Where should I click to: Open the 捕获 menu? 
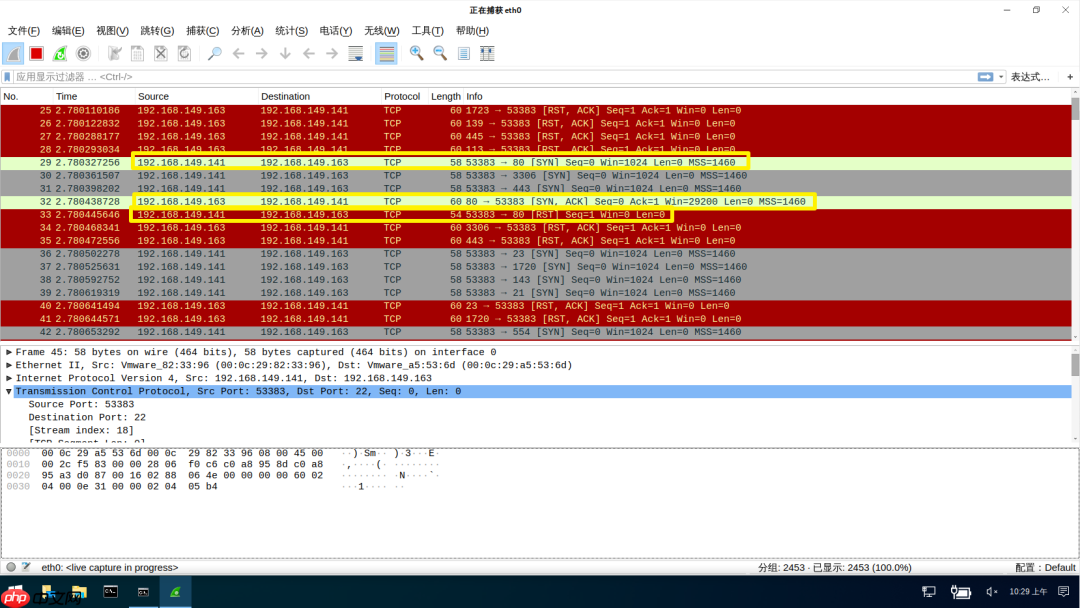(202, 30)
